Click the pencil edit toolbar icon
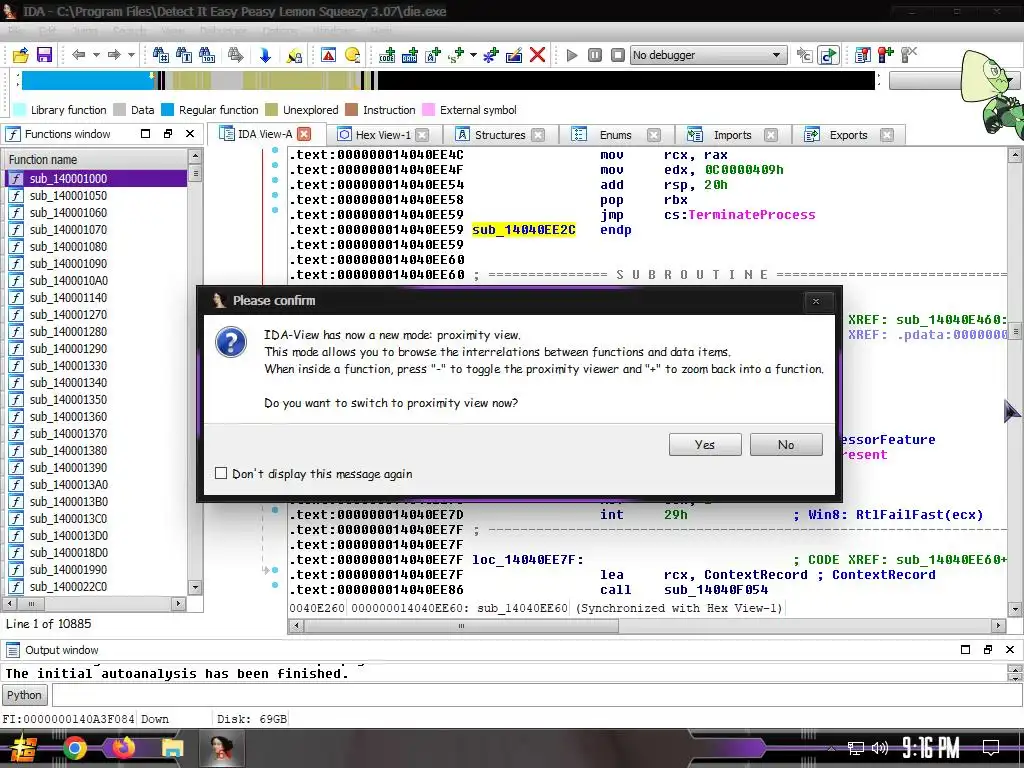The height and width of the screenshot is (768, 1024). pyautogui.click(x=514, y=55)
